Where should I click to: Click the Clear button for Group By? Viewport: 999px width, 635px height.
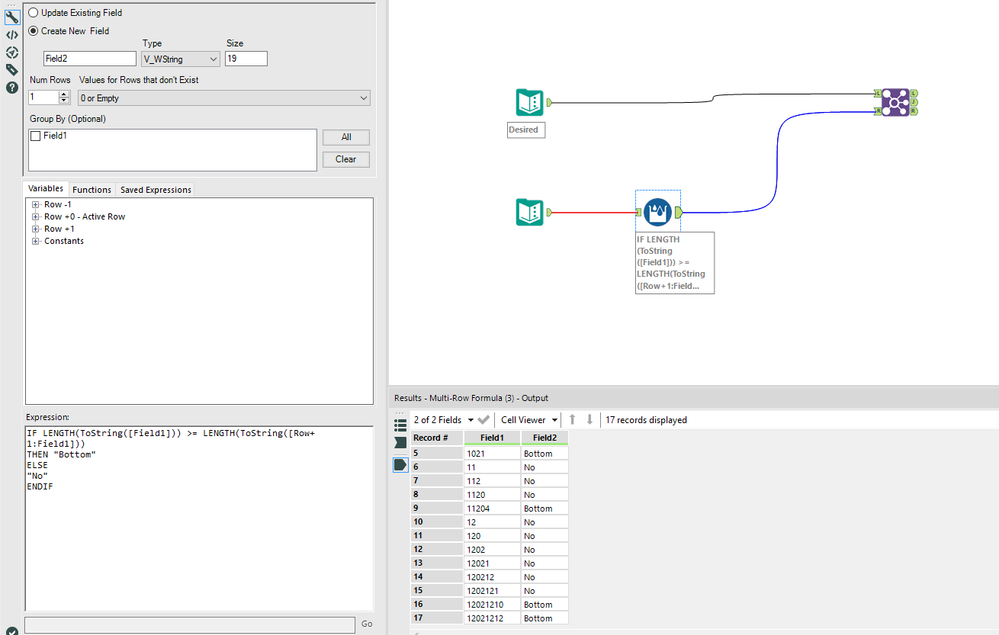pos(346,159)
